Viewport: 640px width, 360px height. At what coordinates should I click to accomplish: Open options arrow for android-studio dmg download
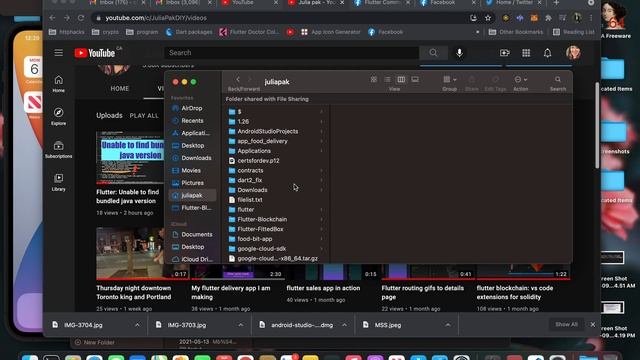[344, 325]
